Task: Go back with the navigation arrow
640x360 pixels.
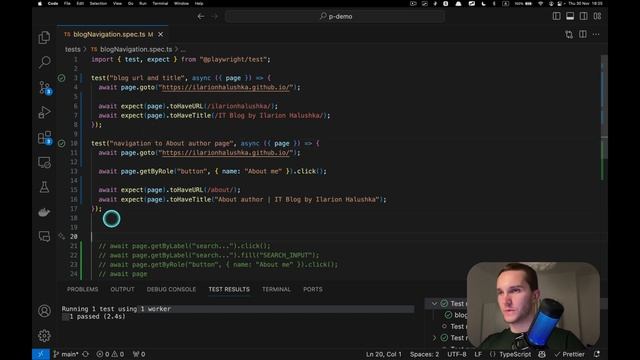Action: [x=201, y=16]
